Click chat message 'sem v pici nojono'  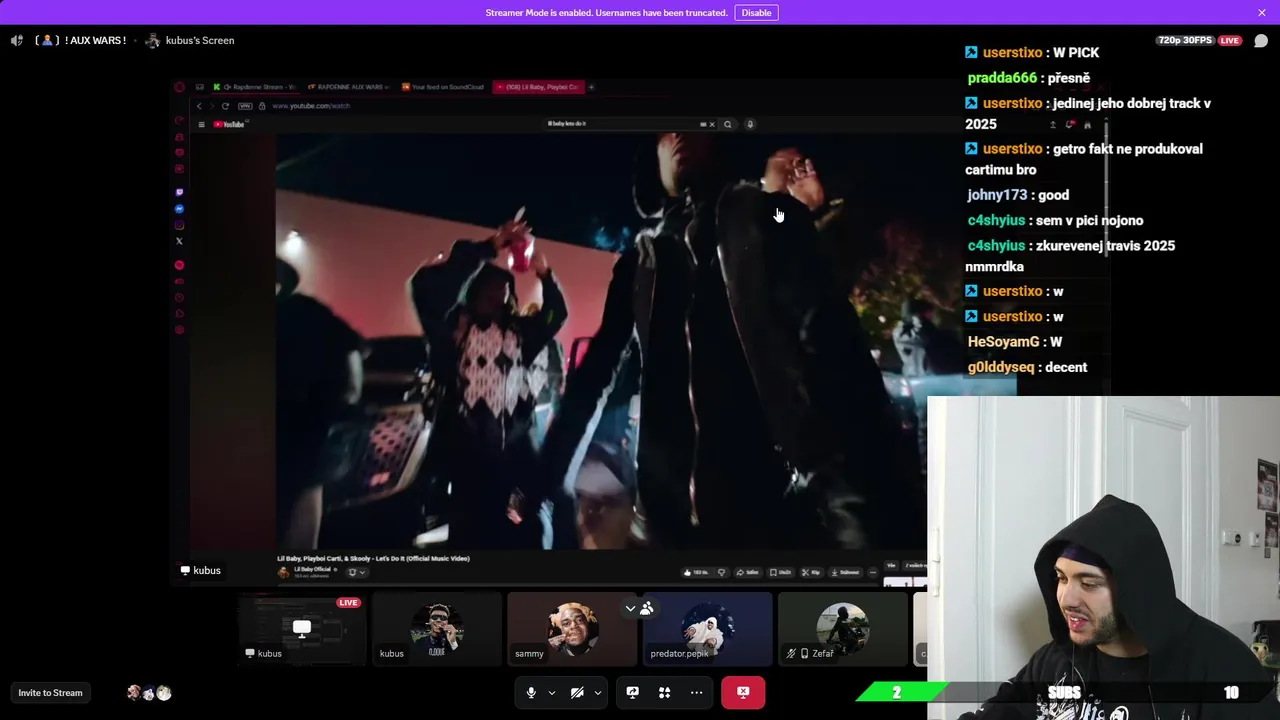tap(1090, 220)
